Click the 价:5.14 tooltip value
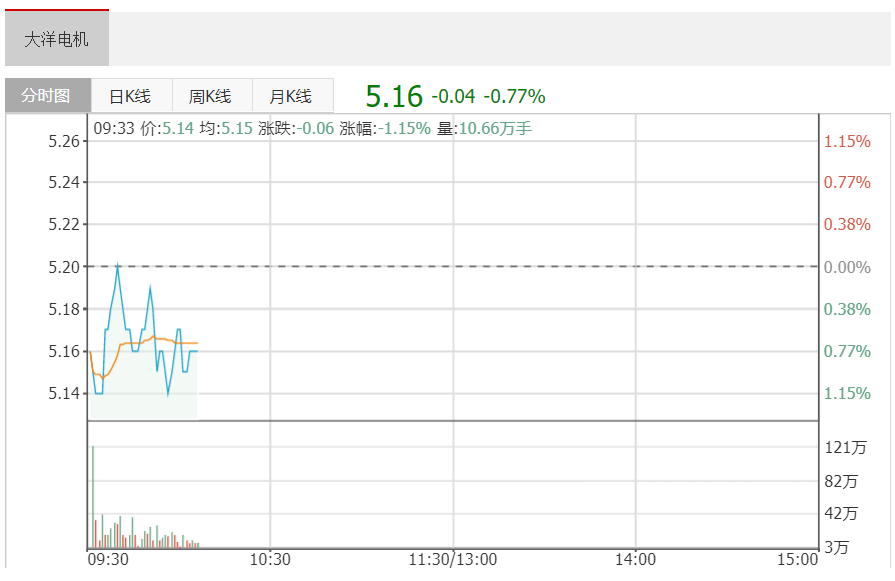 click(x=167, y=128)
